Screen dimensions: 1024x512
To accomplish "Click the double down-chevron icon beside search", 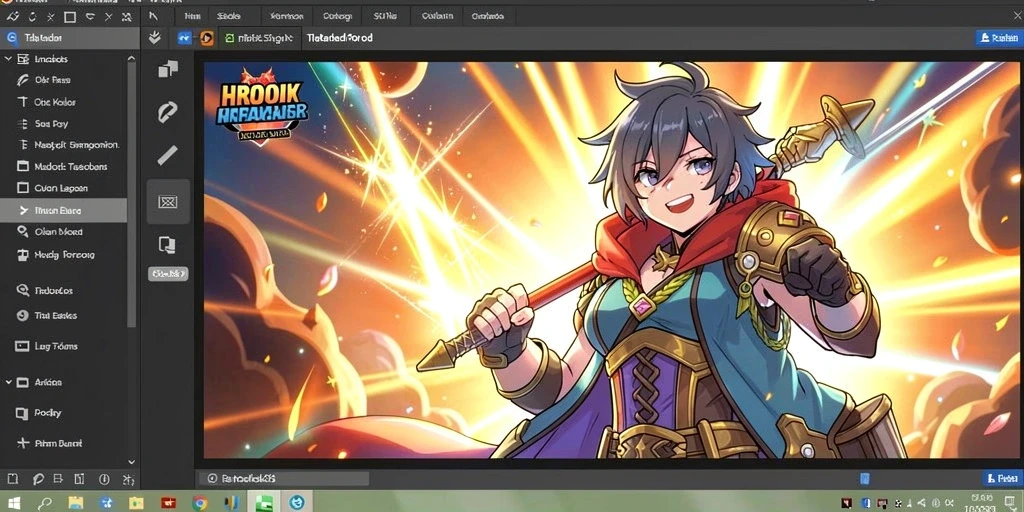I will point(155,38).
